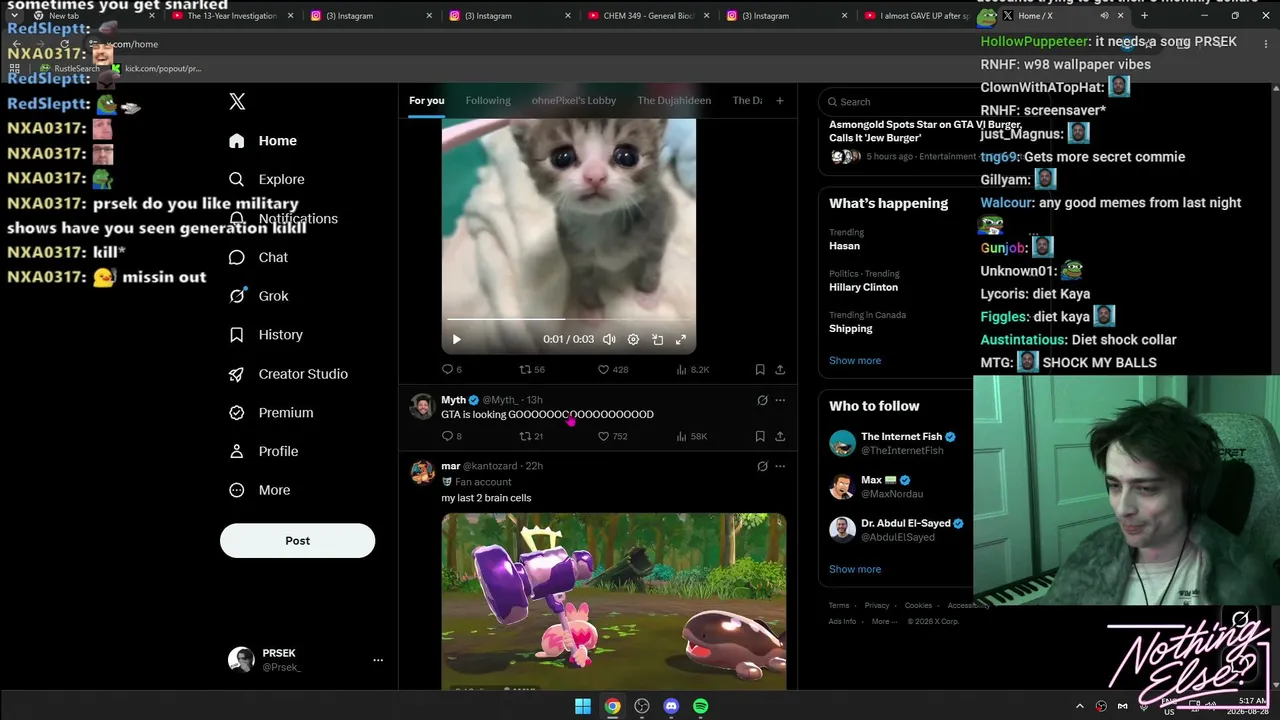
Task: Switch to ohnePixel's Lobby tab
Action: click(574, 100)
